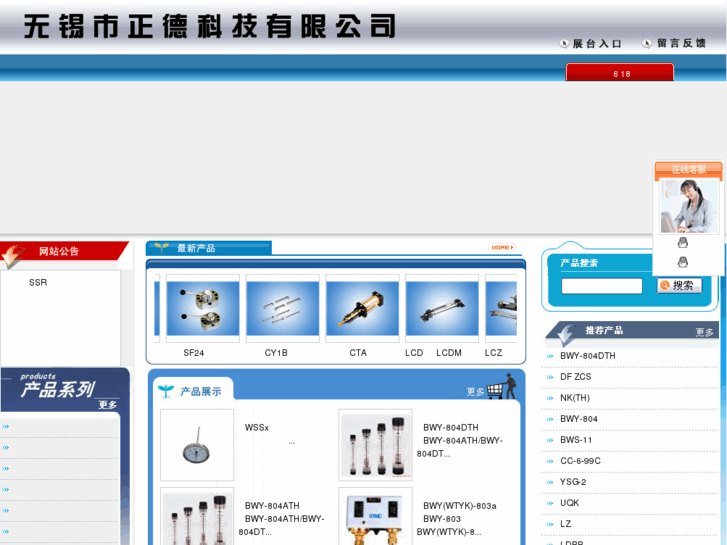Click the cursor icon beside 展台入口

click(x=564, y=43)
